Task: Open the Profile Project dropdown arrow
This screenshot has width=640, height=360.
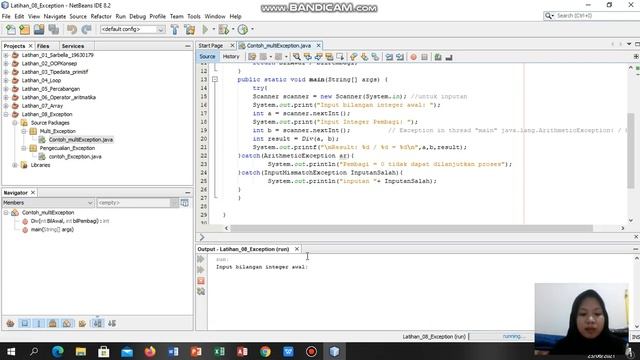Action: tap(252, 29)
